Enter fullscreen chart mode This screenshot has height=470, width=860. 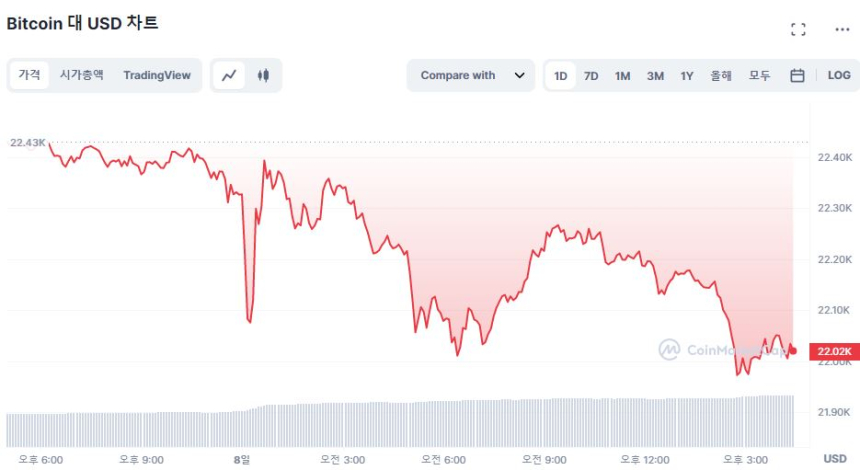[798, 30]
